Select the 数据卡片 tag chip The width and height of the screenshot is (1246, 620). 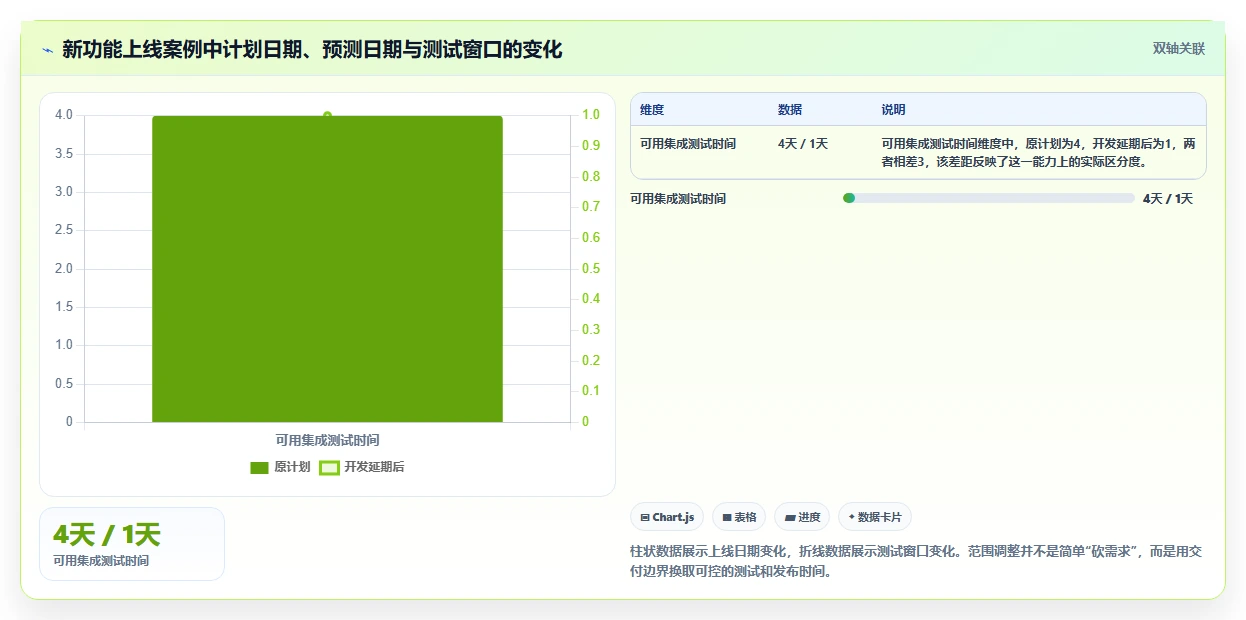coord(875,517)
